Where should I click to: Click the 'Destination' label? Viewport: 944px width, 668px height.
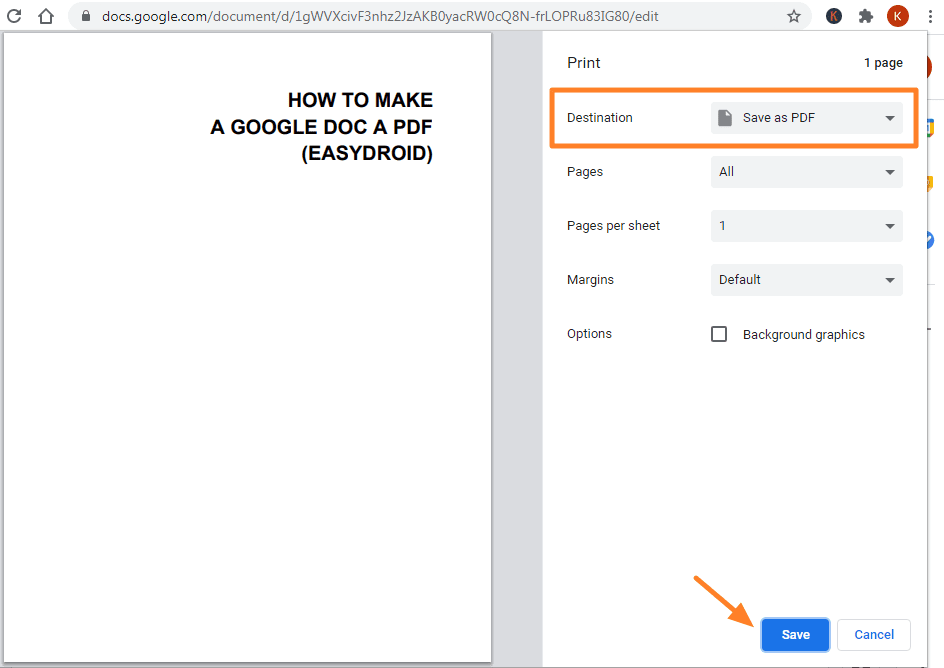(x=600, y=117)
